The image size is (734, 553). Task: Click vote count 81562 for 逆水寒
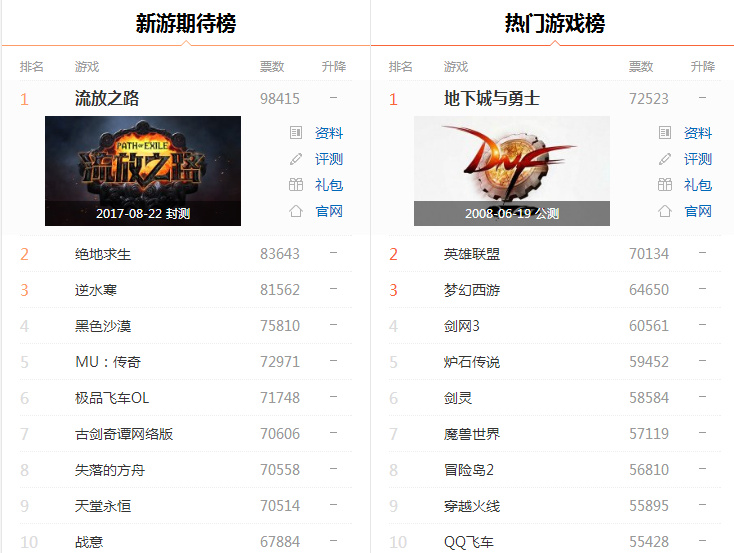pyautogui.click(x=280, y=290)
